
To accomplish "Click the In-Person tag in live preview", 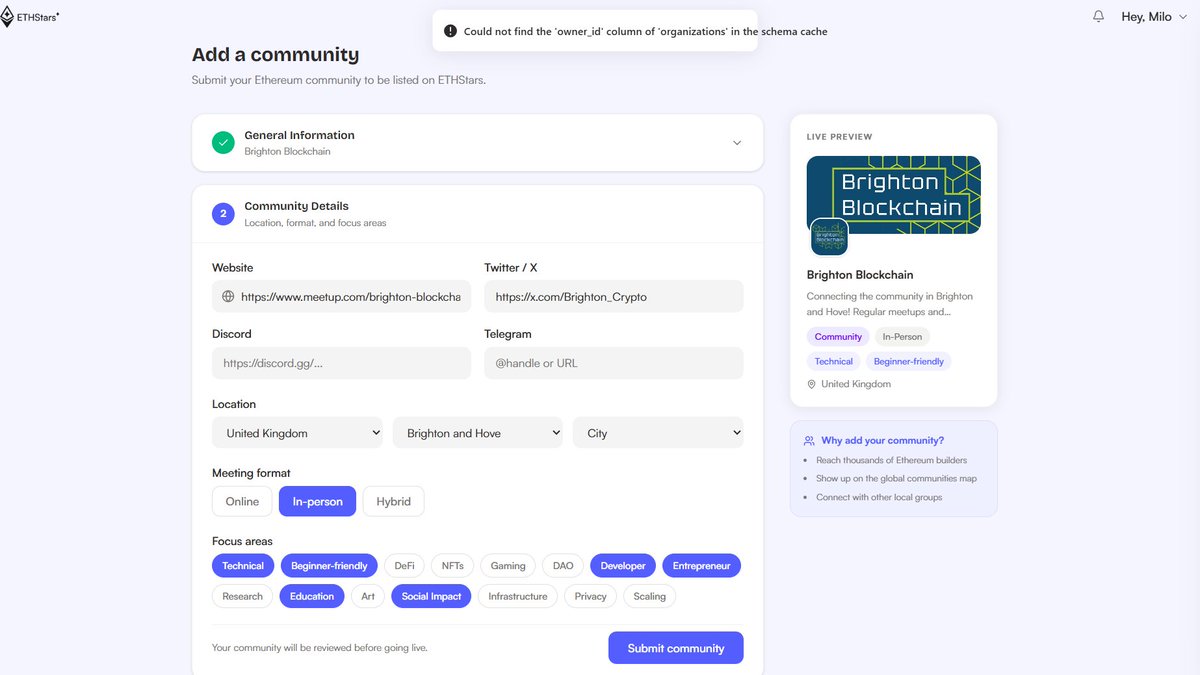I will [x=902, y=337].
